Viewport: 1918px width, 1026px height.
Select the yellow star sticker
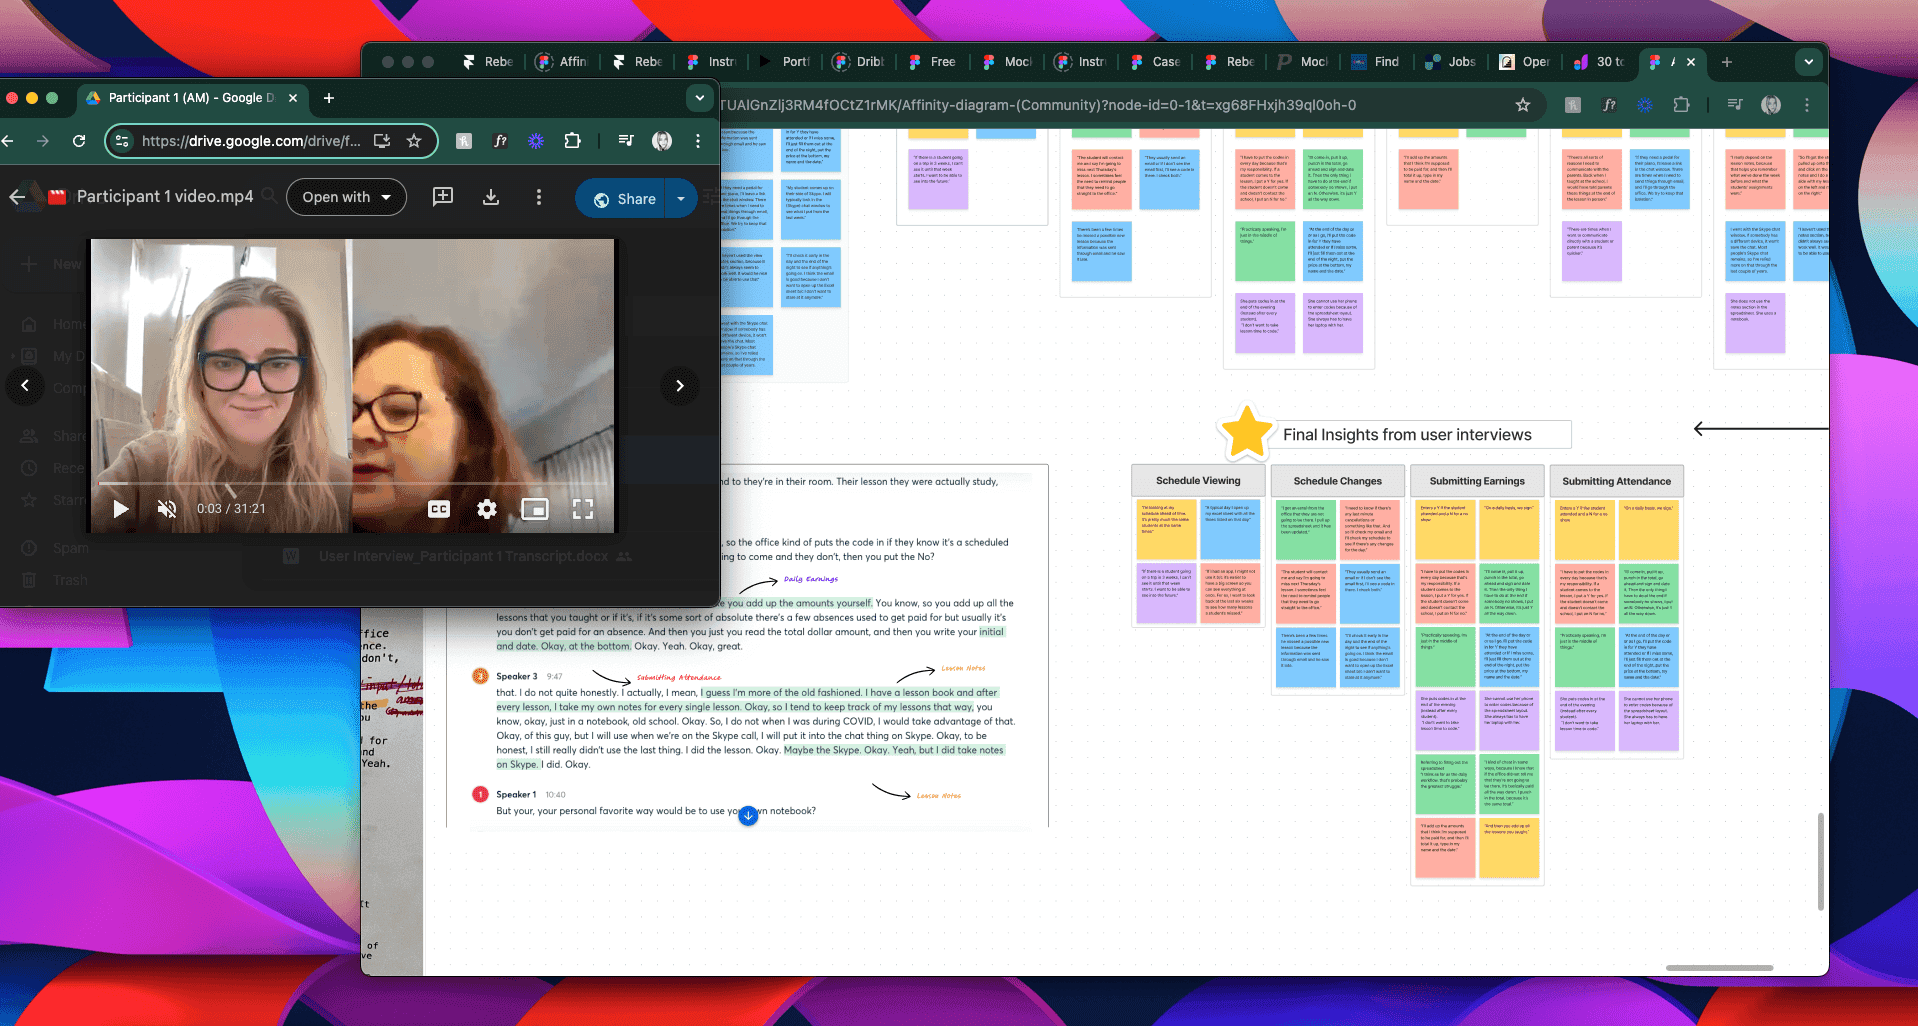(x=1247, y=433)
